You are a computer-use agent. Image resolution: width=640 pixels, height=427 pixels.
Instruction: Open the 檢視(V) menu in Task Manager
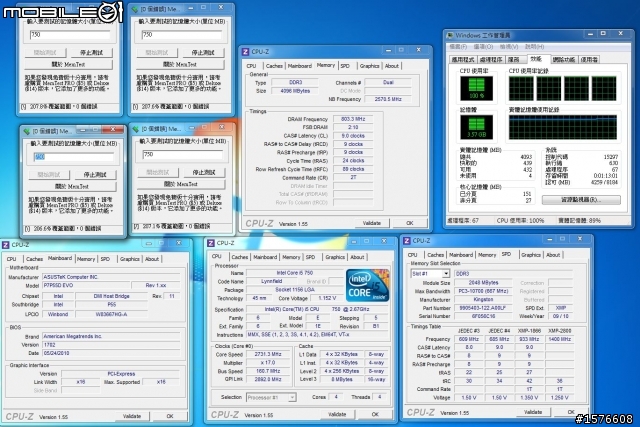pyautogui.click(x=509, y=47)
